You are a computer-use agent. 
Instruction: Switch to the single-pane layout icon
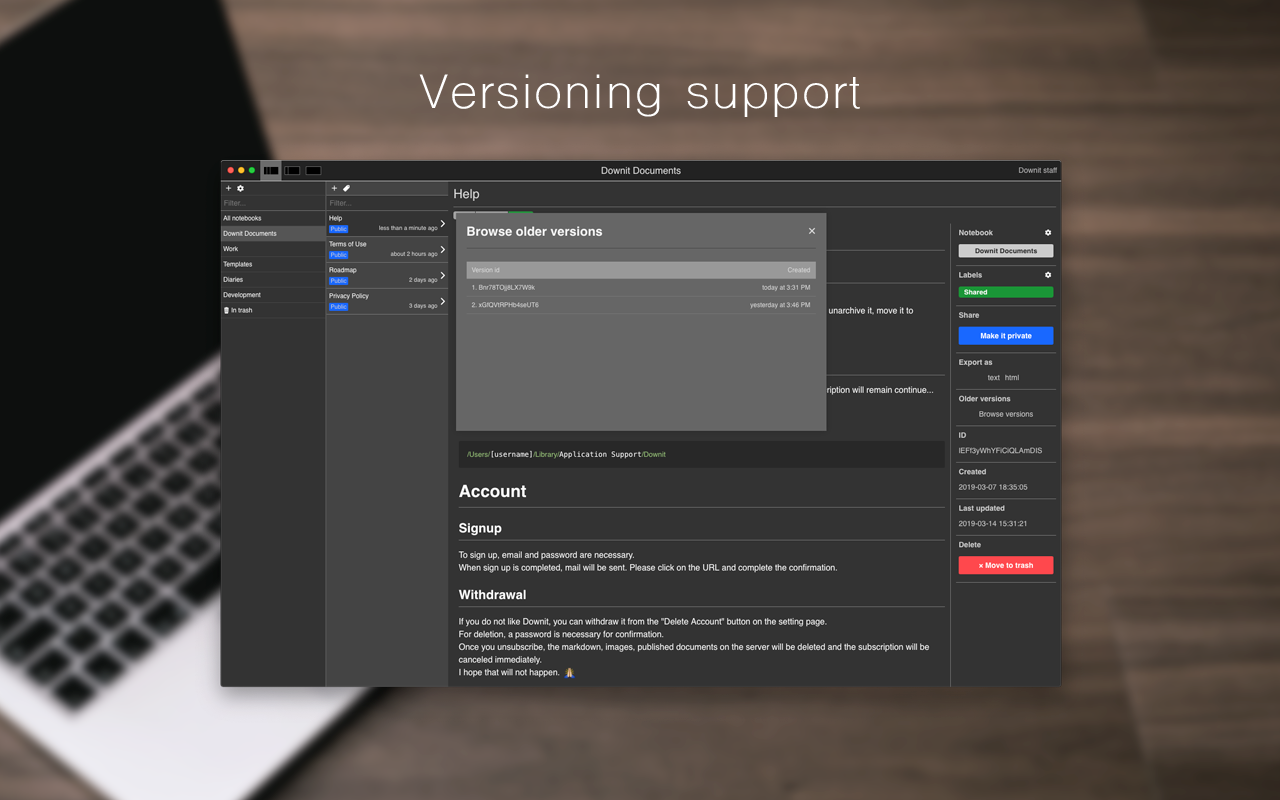313,171
